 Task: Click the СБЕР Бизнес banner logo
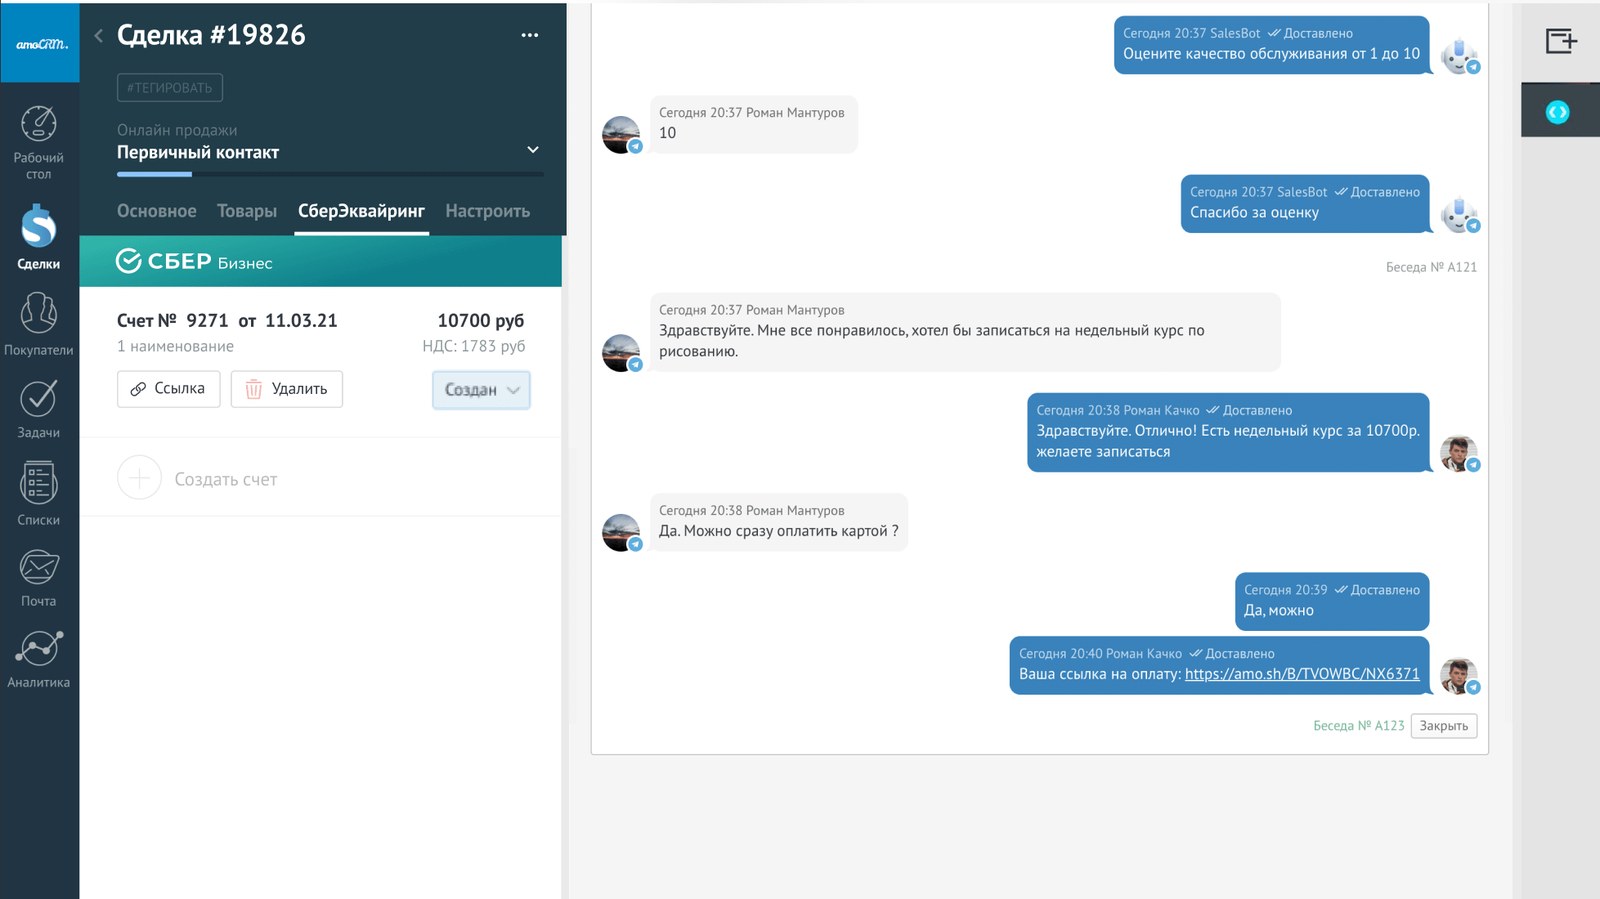click(195, 261)
